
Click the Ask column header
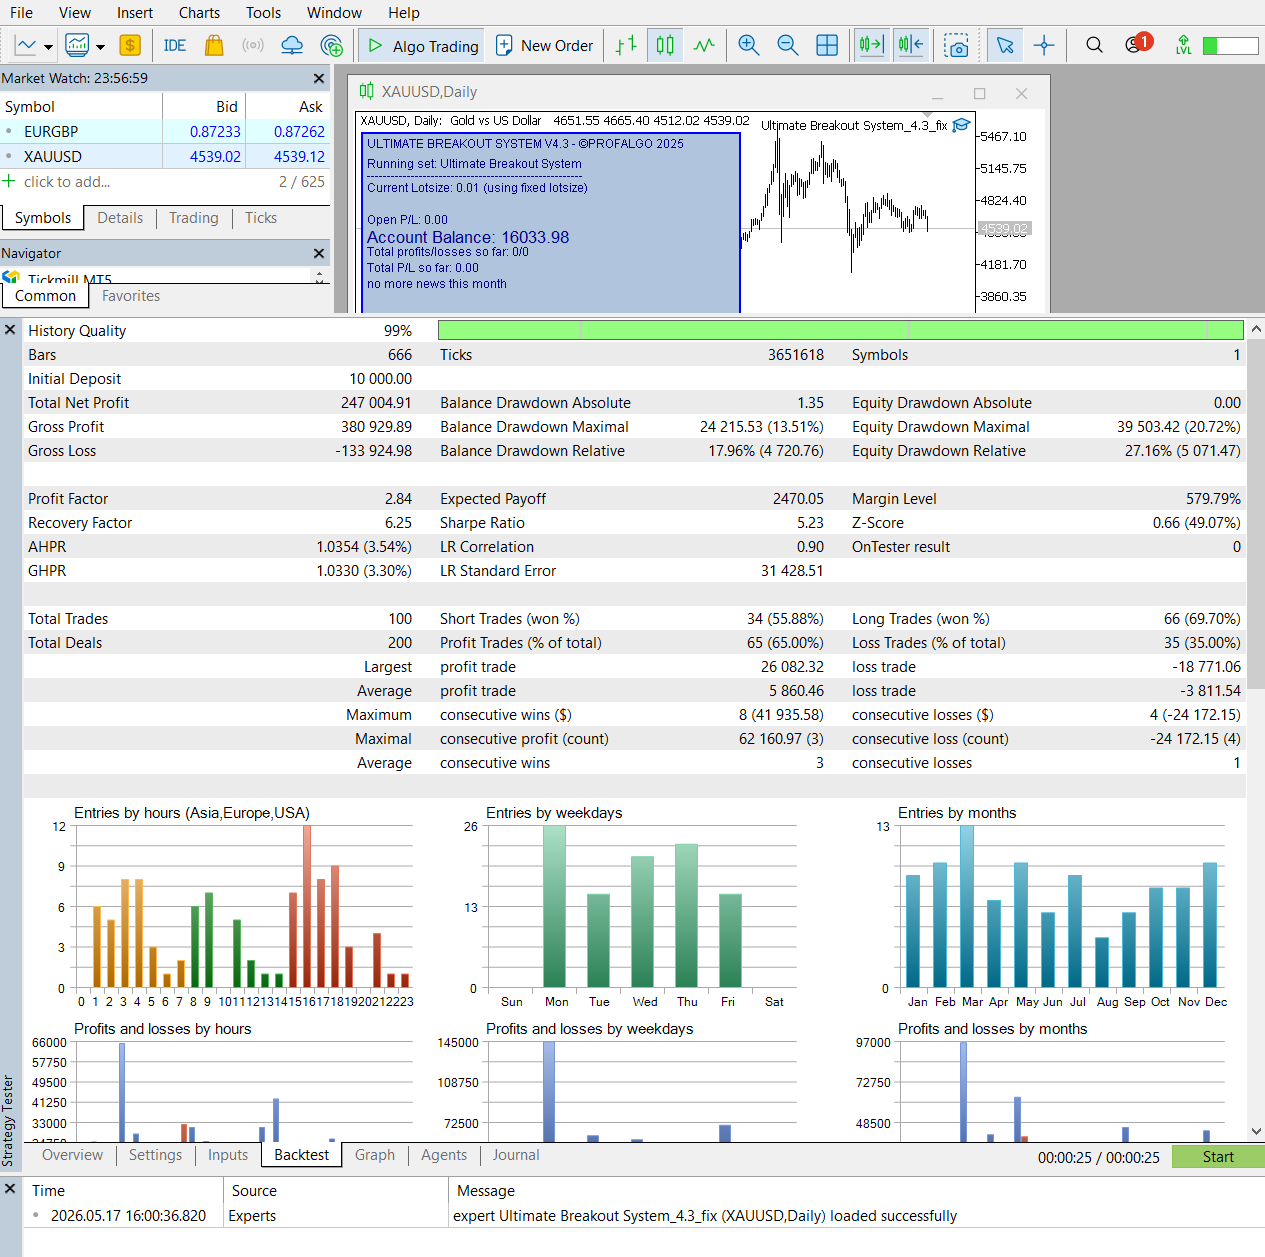point(288,107)
